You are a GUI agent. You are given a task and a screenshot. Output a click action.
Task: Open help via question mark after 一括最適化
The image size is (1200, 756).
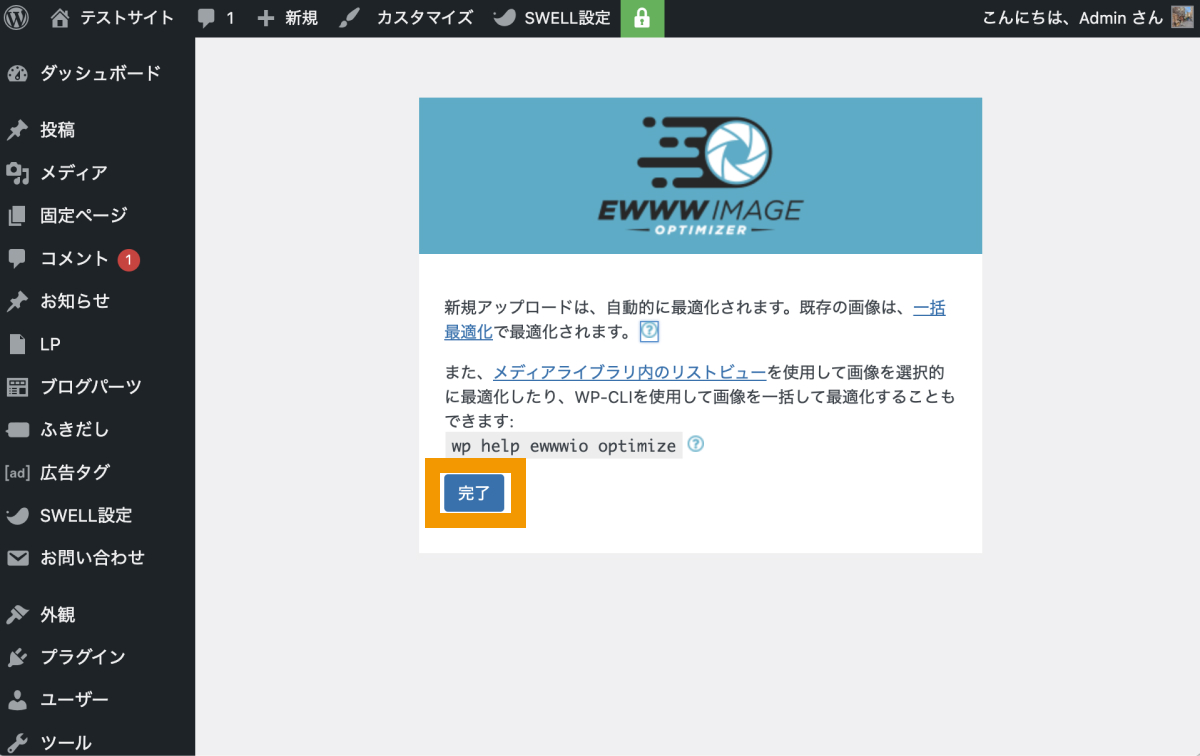tap(648, 331)
